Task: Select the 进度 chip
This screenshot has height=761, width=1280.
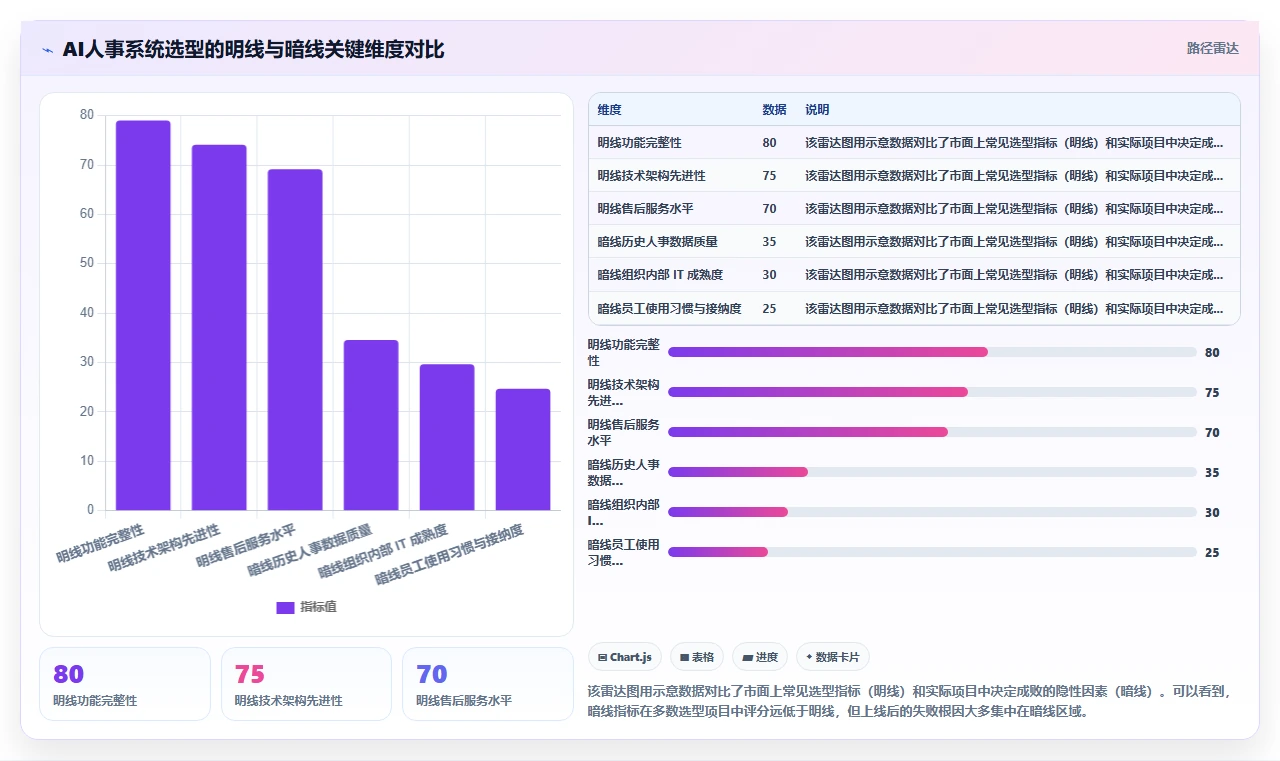Action: coord(760,657)
